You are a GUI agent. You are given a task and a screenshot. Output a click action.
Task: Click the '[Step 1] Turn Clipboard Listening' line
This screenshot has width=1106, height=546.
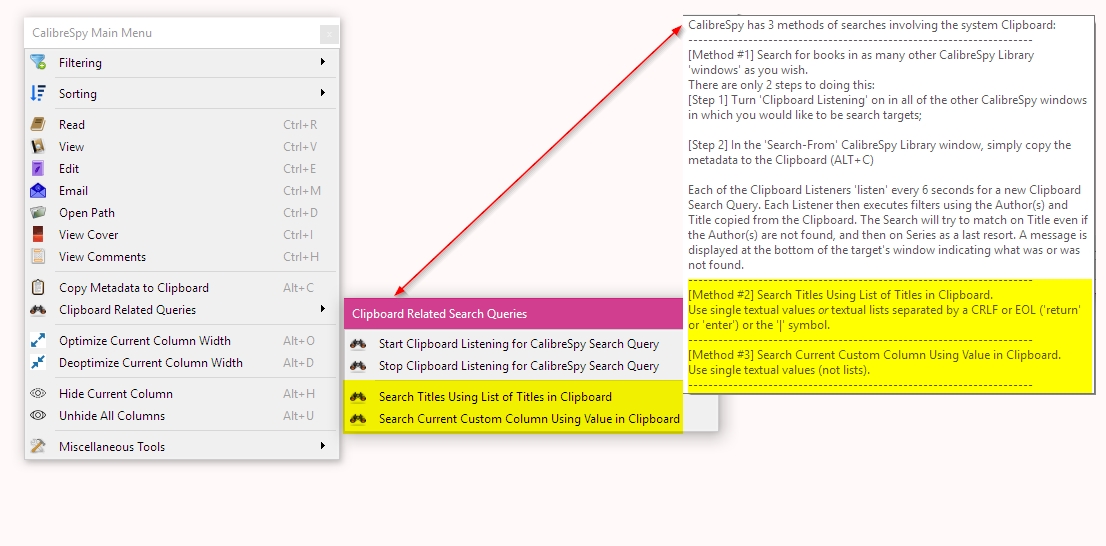tap(887, 99)
